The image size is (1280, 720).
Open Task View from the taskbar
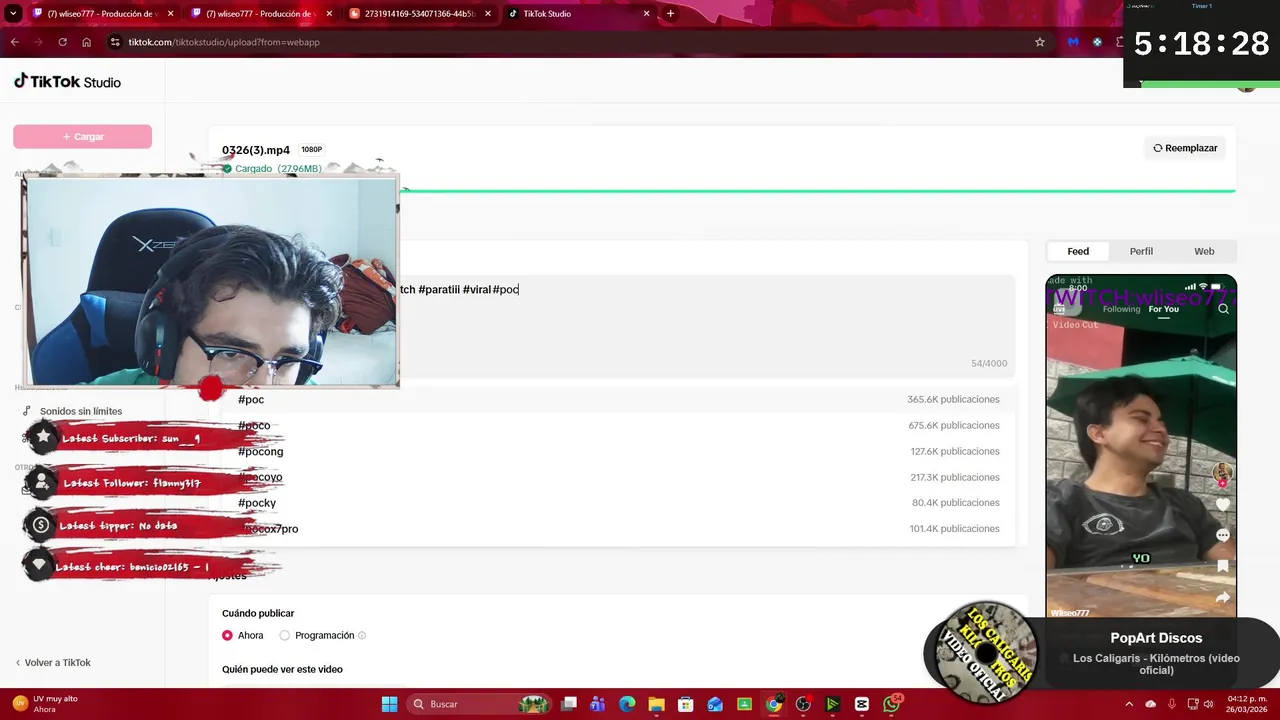coord(568,704)
